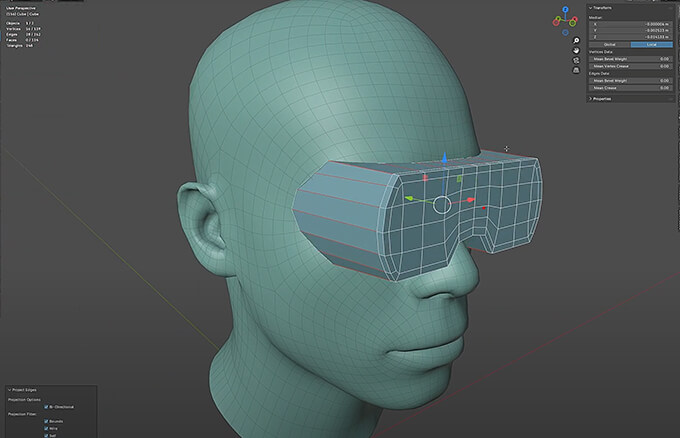Switch transform space to Global
680x438 pixels.
[x=611, y=44]
